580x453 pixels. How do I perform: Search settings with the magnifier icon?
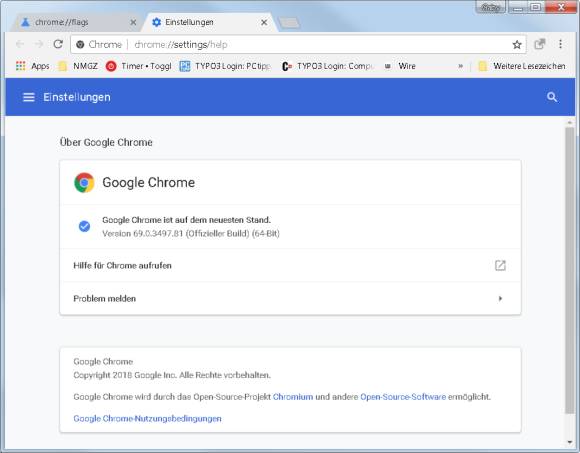552,97
